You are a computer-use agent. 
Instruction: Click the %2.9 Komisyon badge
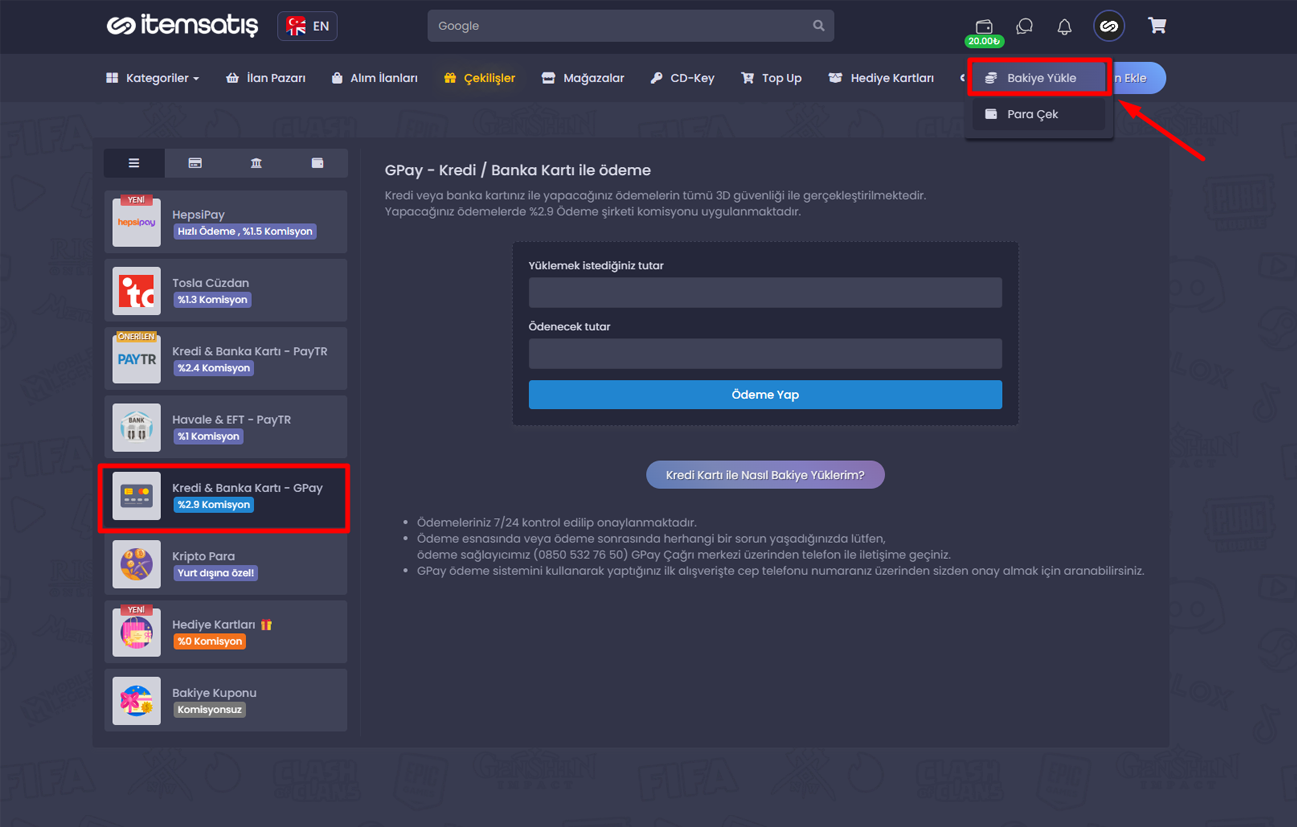[214, 505]
